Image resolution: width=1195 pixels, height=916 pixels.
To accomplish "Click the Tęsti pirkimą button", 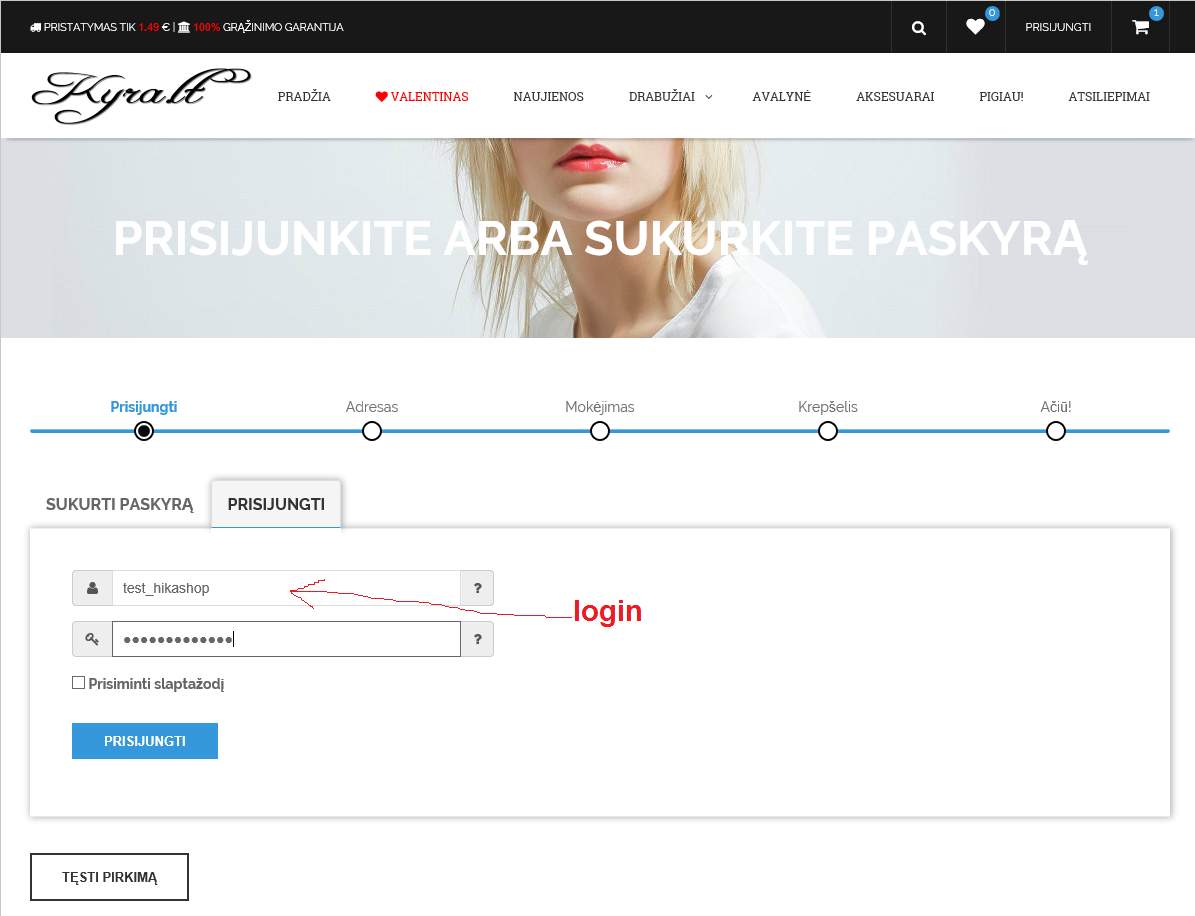I will coord(110,877).
